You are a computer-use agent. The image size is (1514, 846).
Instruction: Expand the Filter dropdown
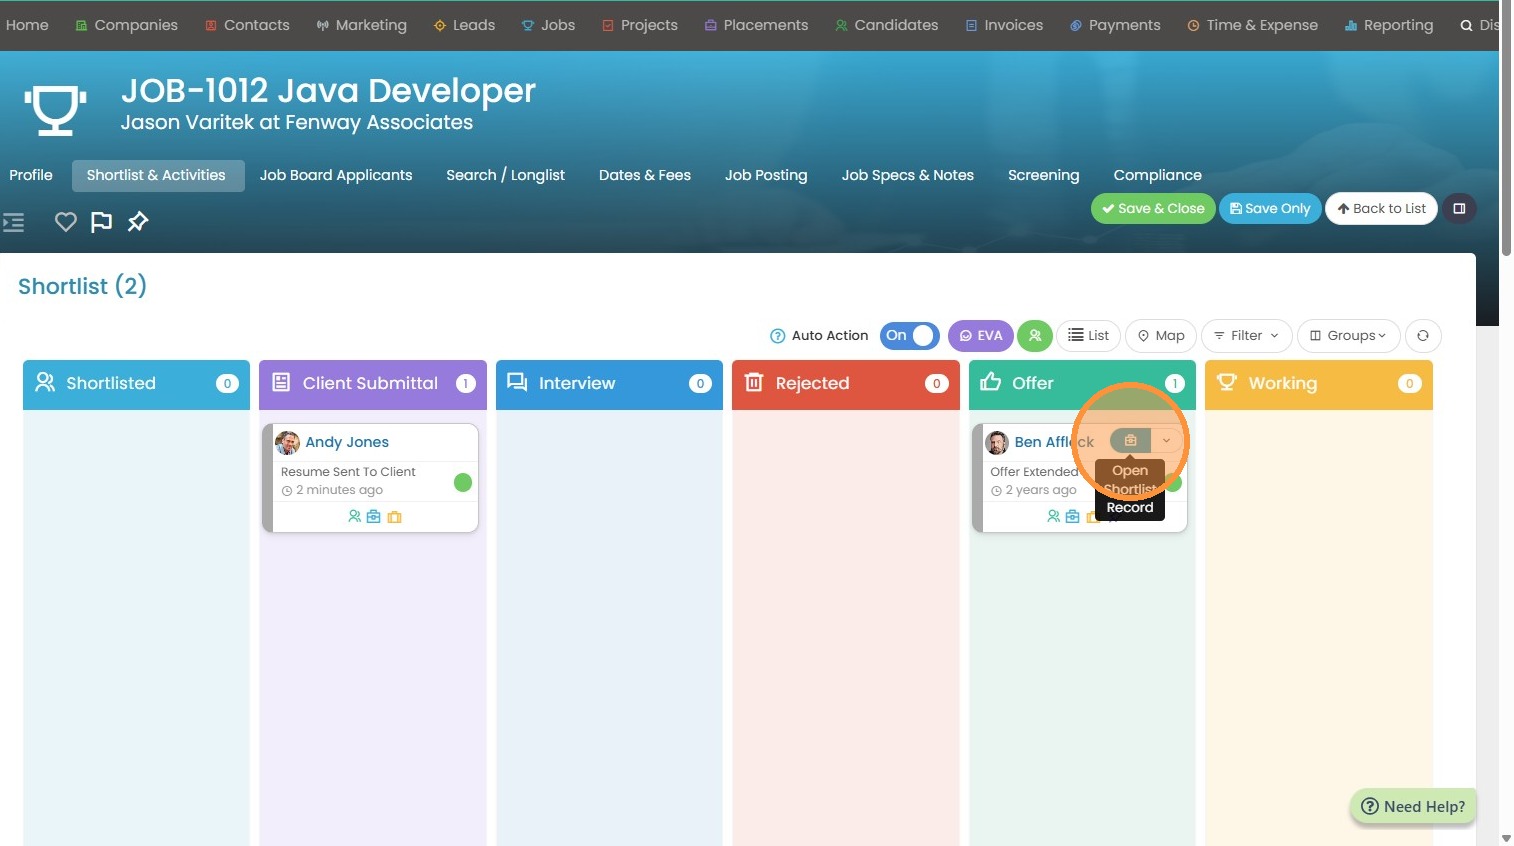[1247, 336]
